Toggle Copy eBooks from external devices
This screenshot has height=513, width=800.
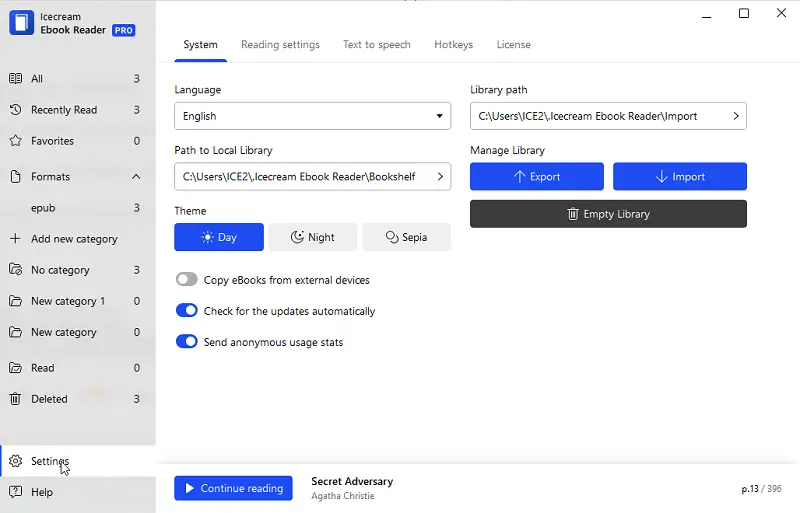[x=186, y=279]
